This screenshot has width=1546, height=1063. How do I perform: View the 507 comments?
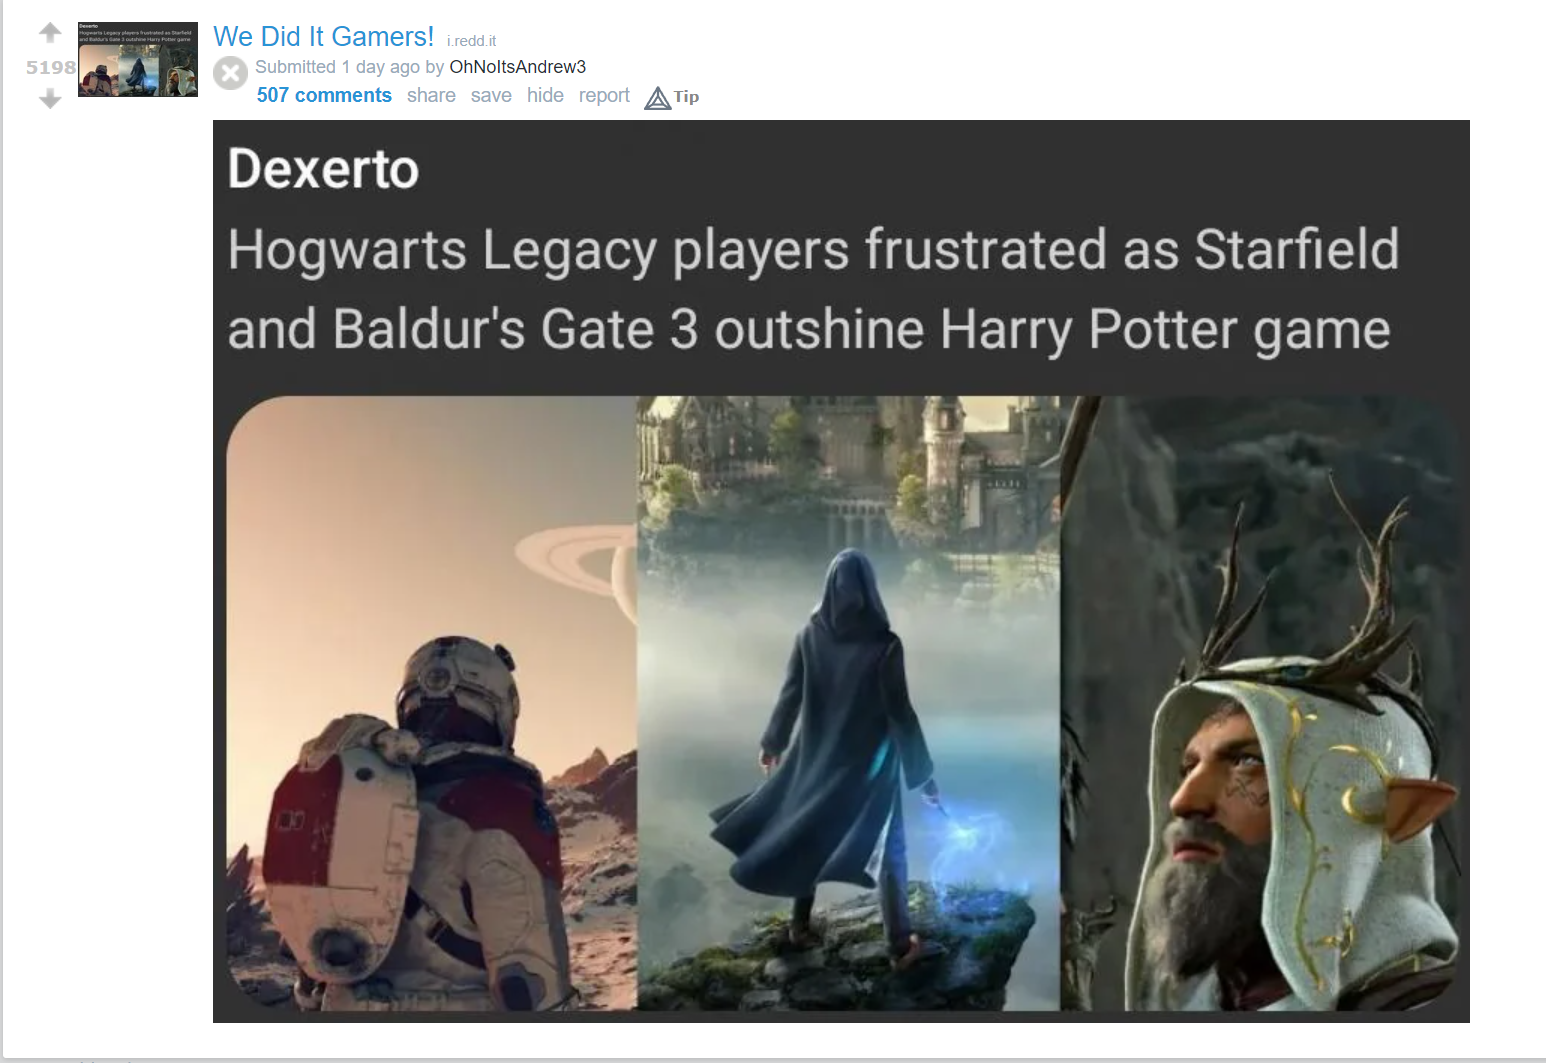pos(324,95)
